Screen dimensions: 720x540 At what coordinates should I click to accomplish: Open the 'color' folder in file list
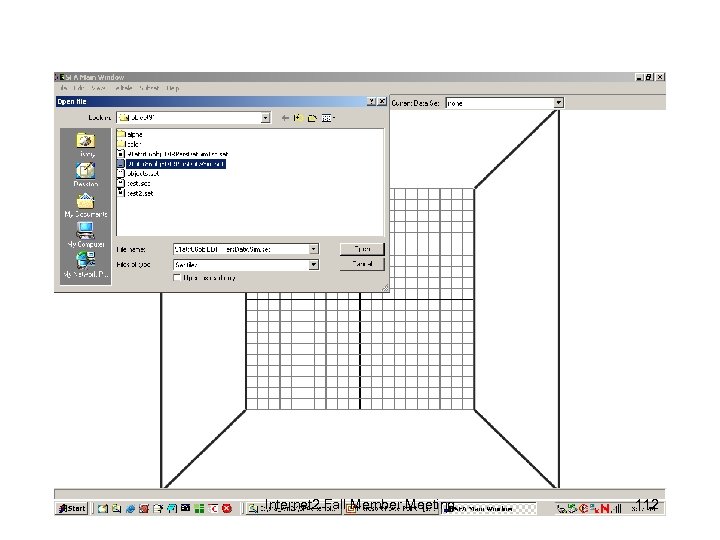(x=129, y=144)
